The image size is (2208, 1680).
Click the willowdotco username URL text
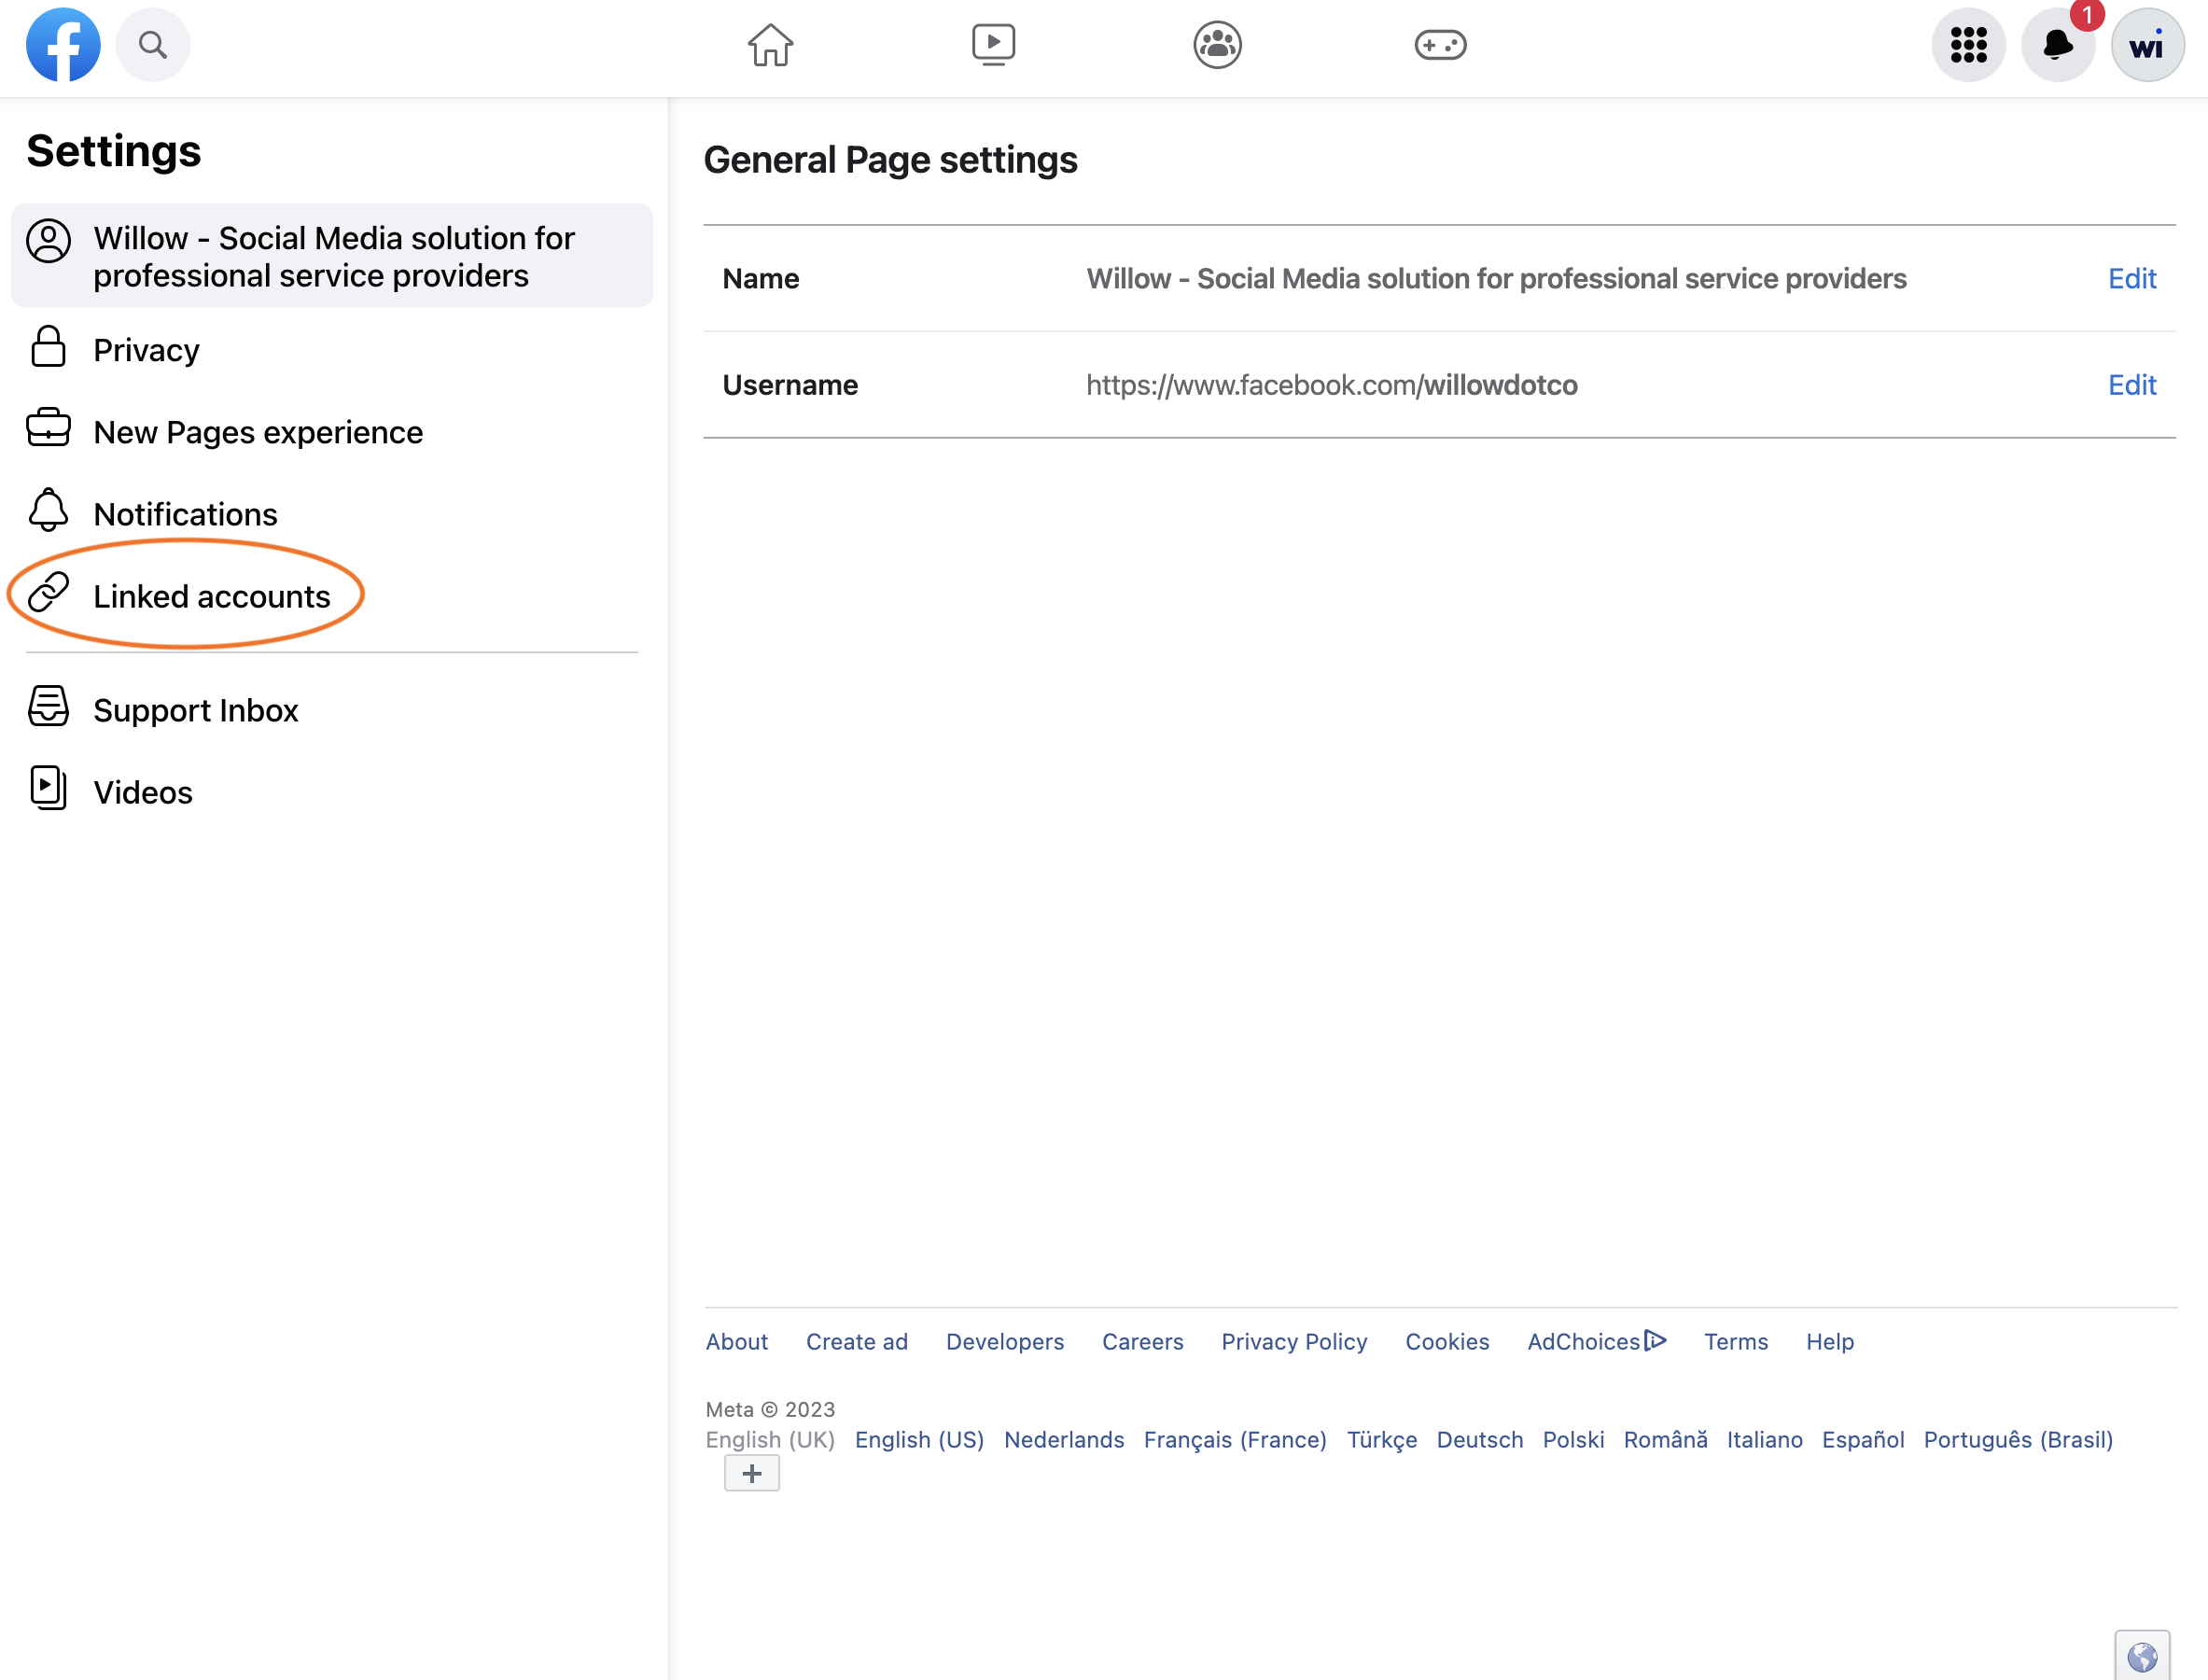(x=1332, y=385)
